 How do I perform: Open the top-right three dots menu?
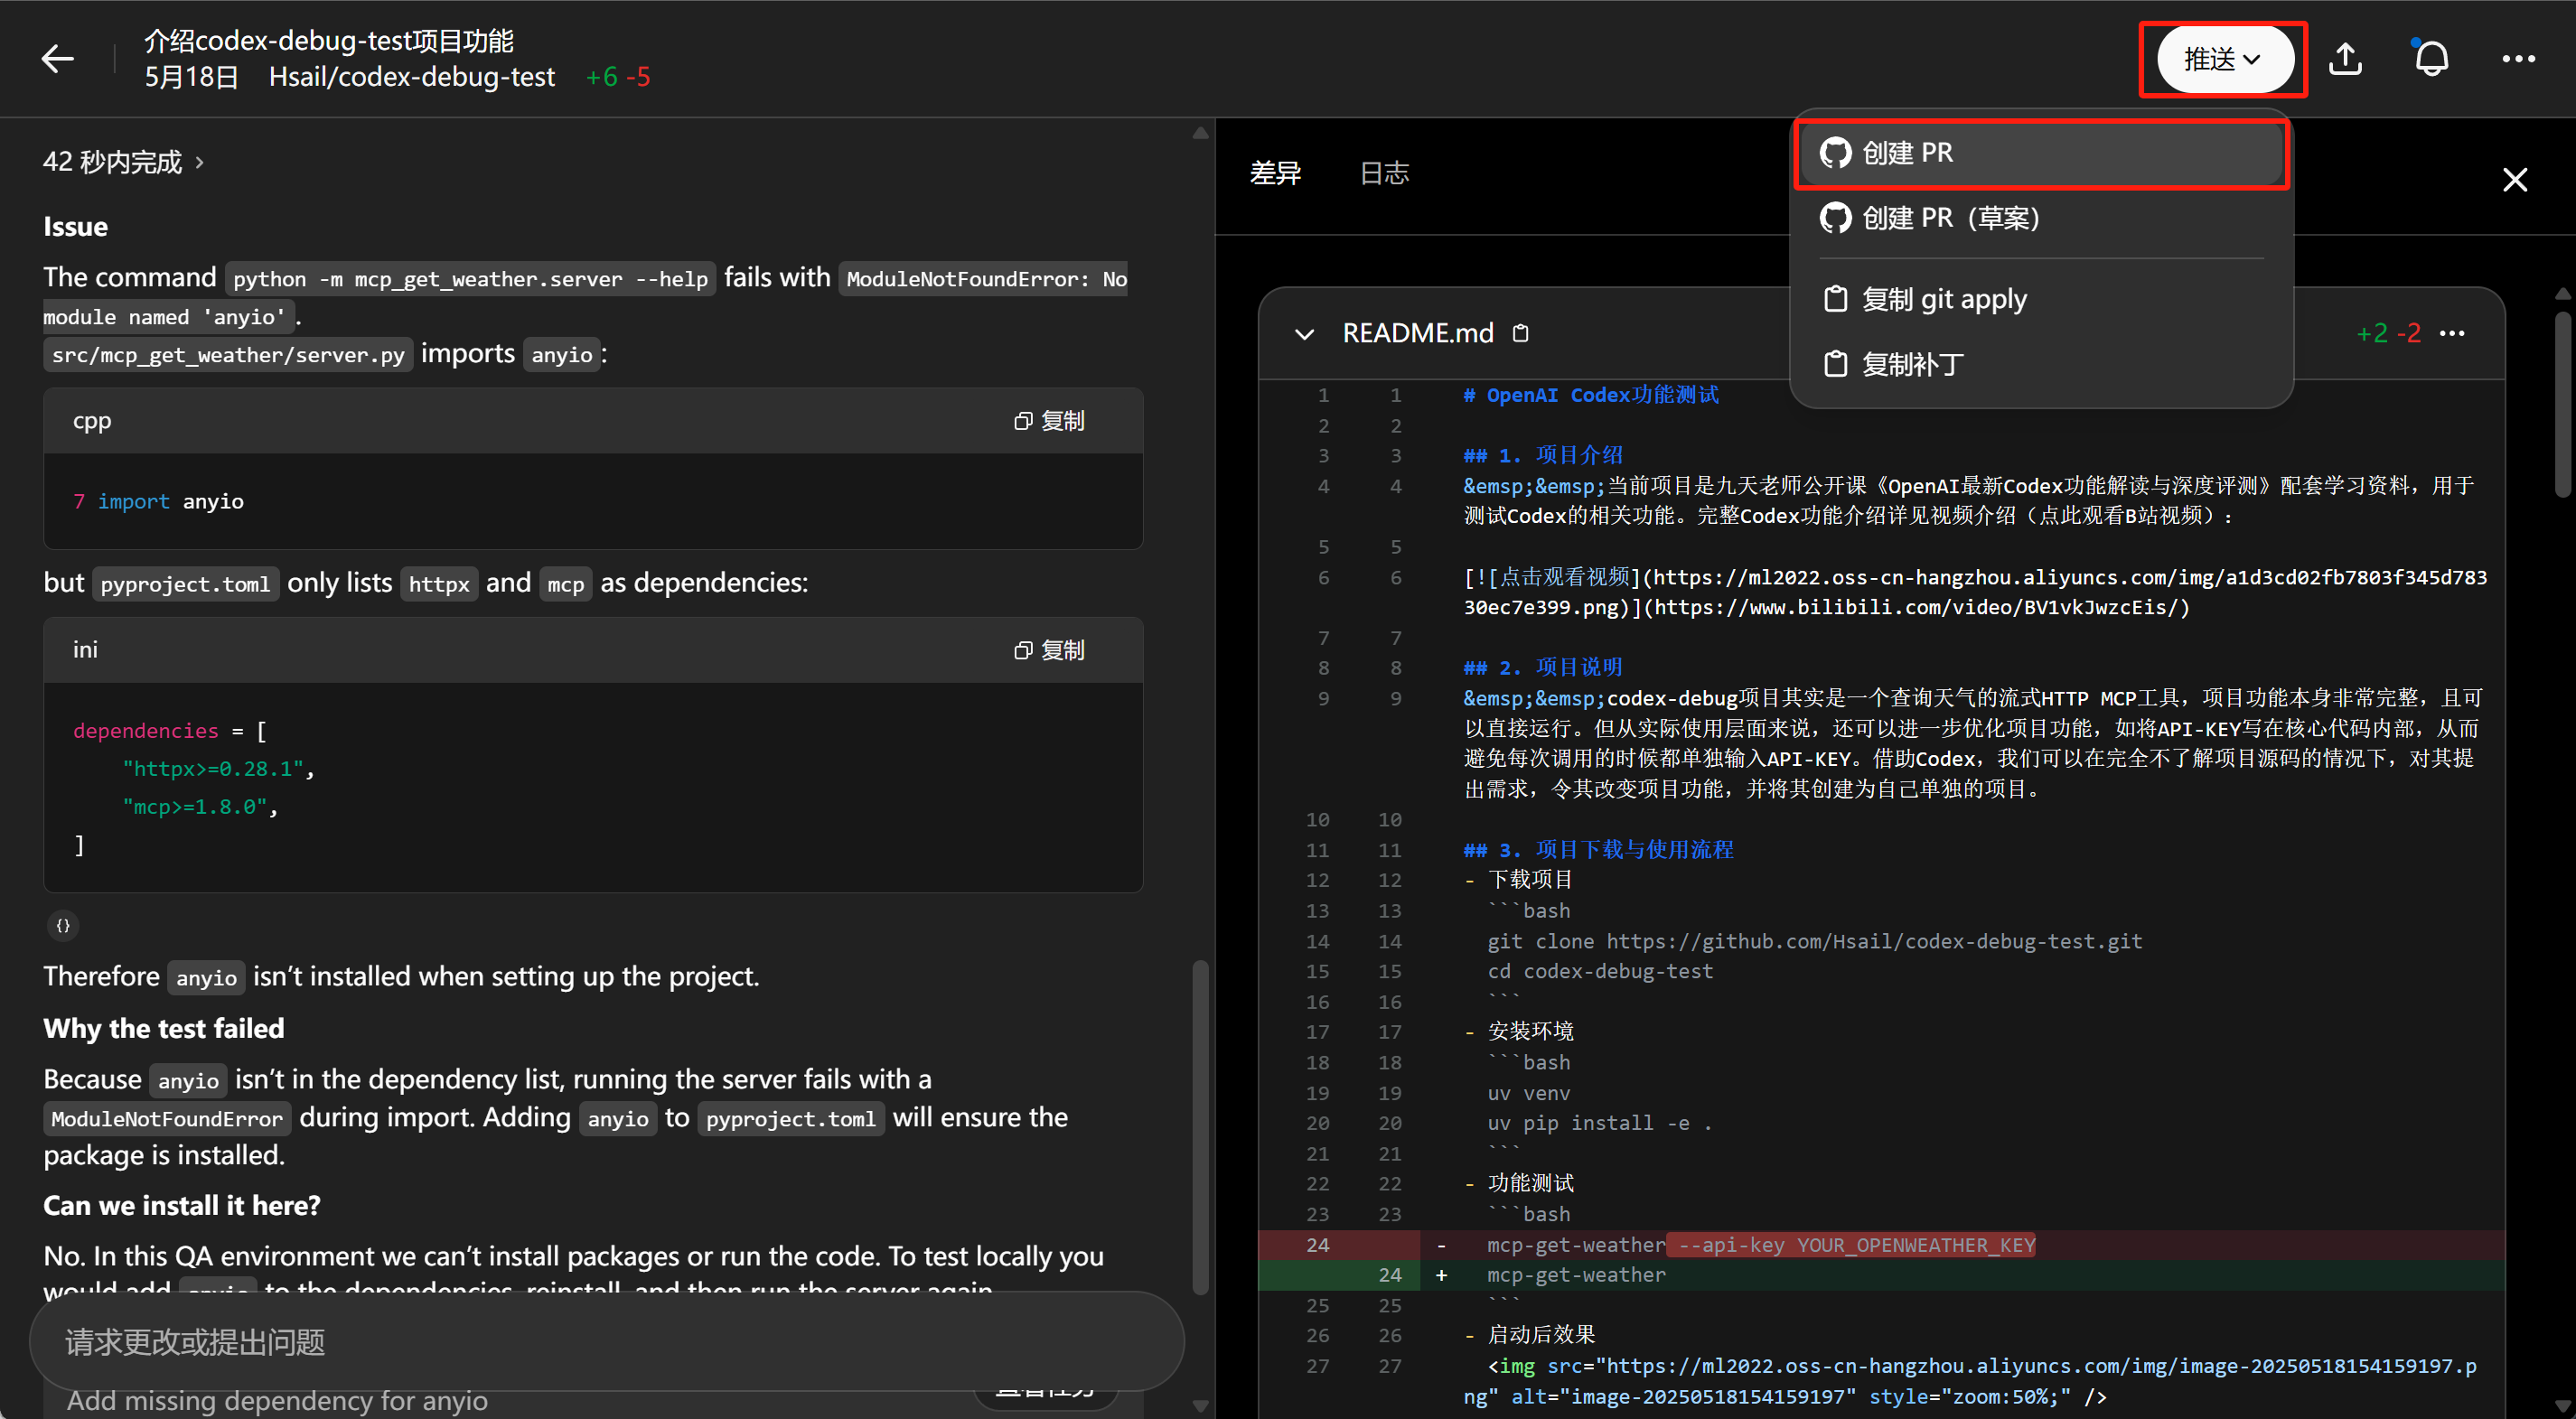click(x=2517, y=59)
